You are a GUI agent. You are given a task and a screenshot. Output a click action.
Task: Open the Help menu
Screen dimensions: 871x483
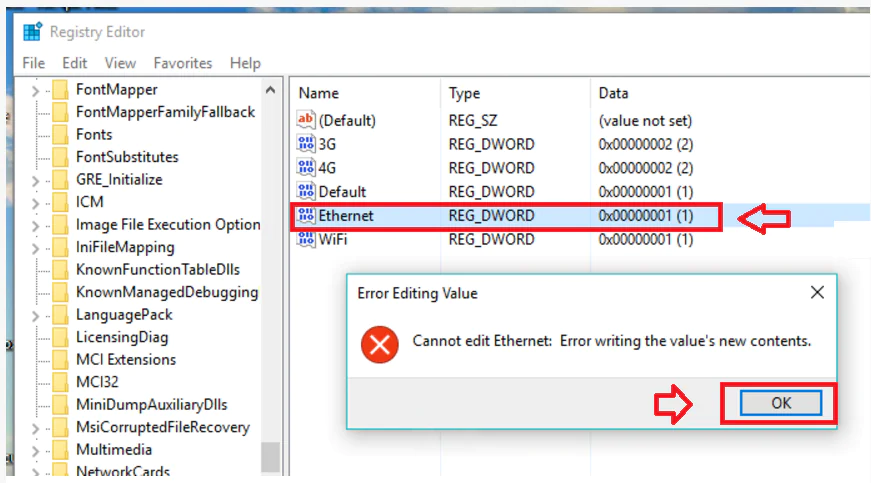pyautogui.click(x=245, y=63)
